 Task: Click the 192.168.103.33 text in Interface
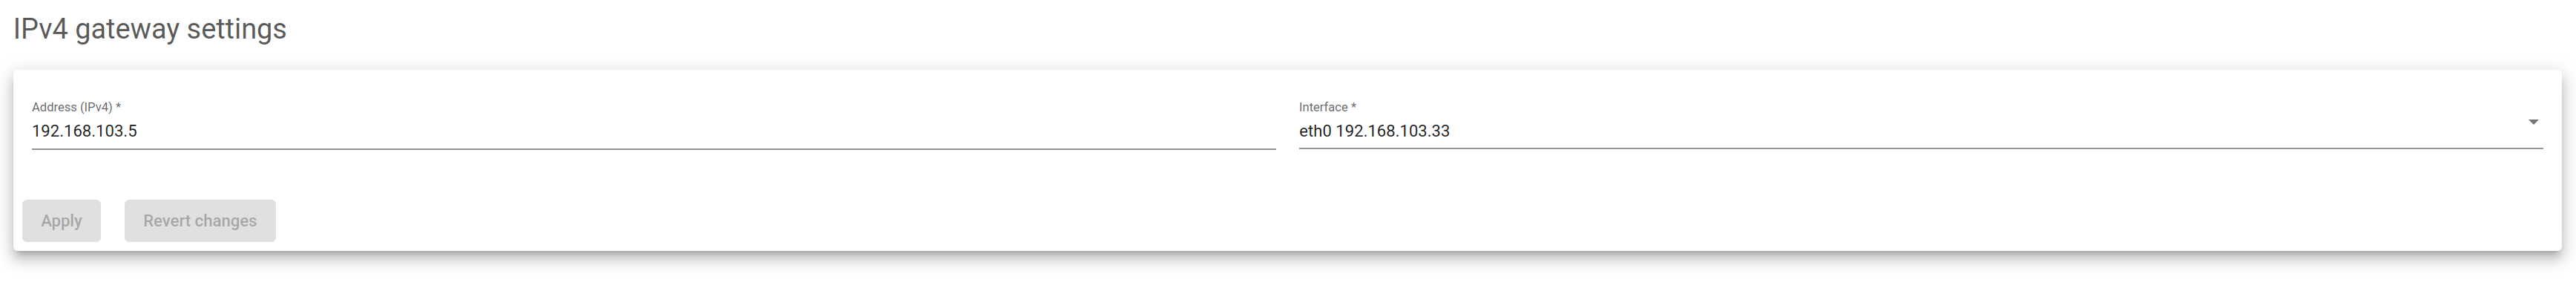coord(1393,131)
